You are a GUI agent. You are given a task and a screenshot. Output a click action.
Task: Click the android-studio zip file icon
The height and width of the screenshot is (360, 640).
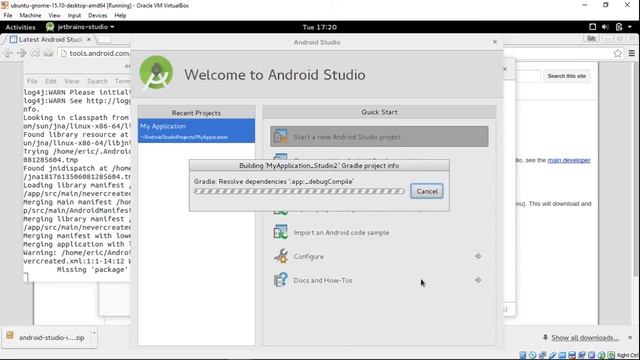[x=10, y=336]
